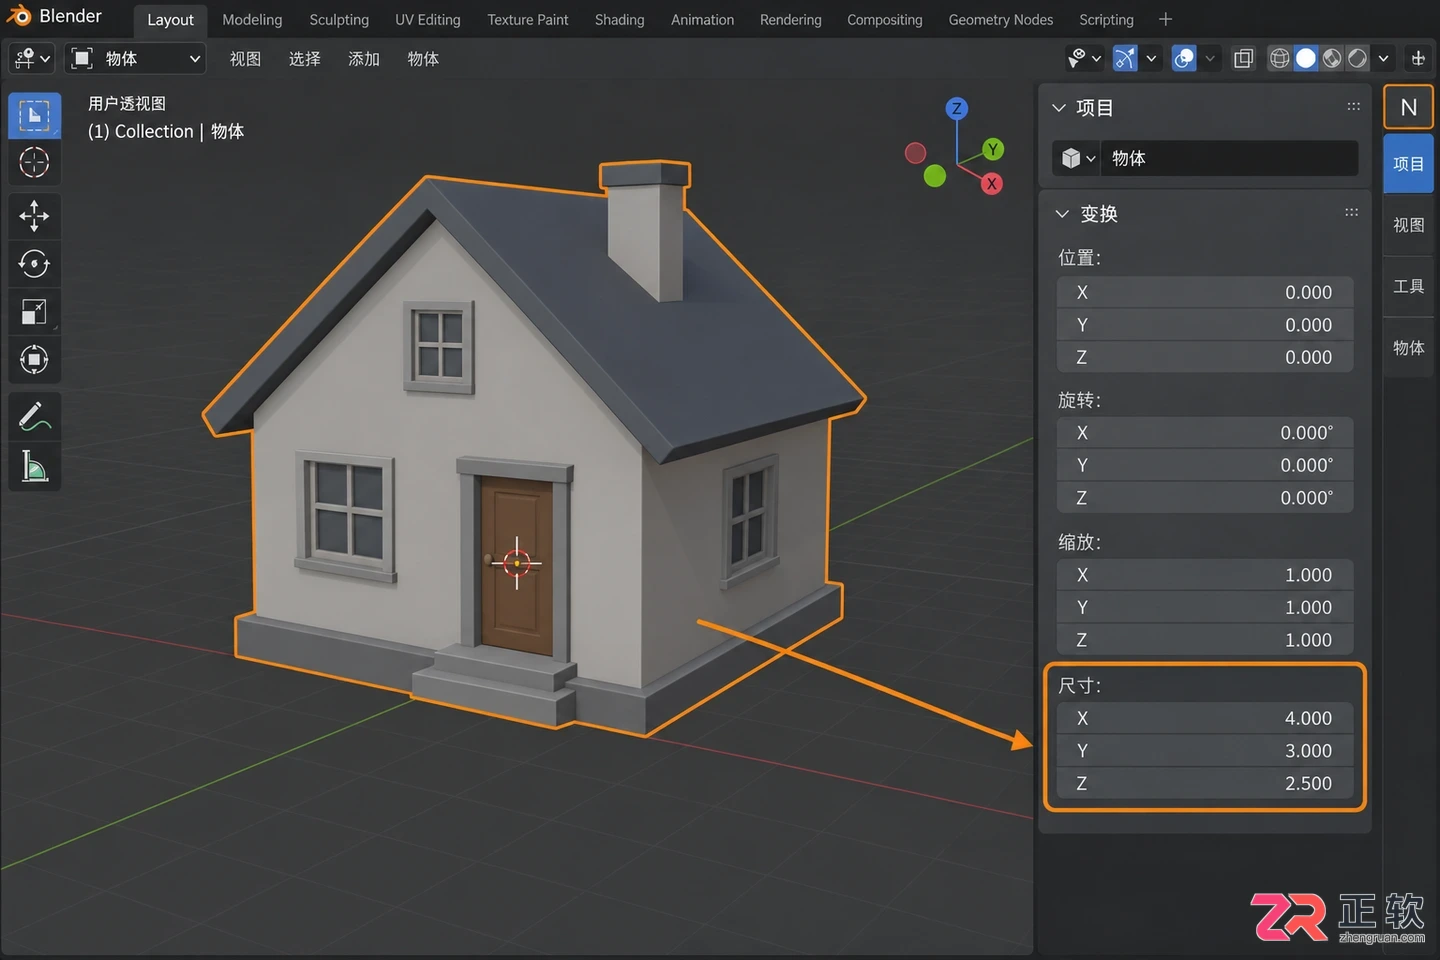Switch to the Modeling workspace tab
Screen dimensions: 1440x960
(252, 19)
